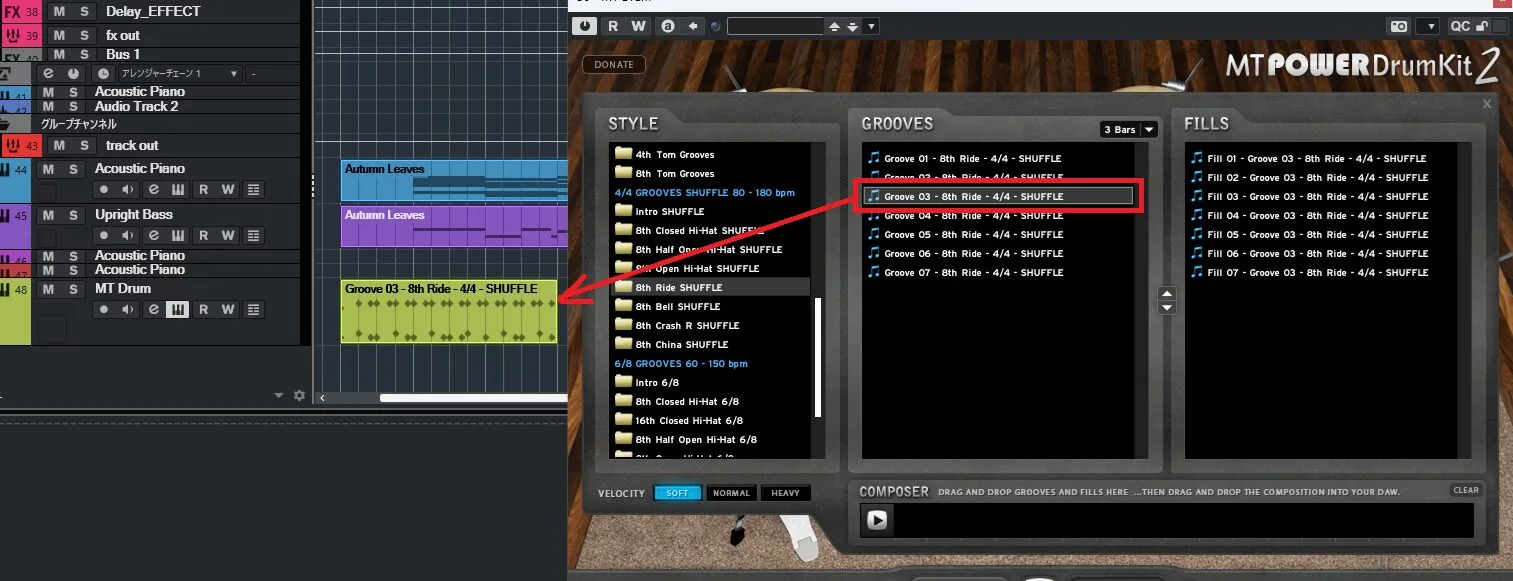Click the DONATE button
1513x581 pixels.
pyautogui.click(x=614, y=65)
